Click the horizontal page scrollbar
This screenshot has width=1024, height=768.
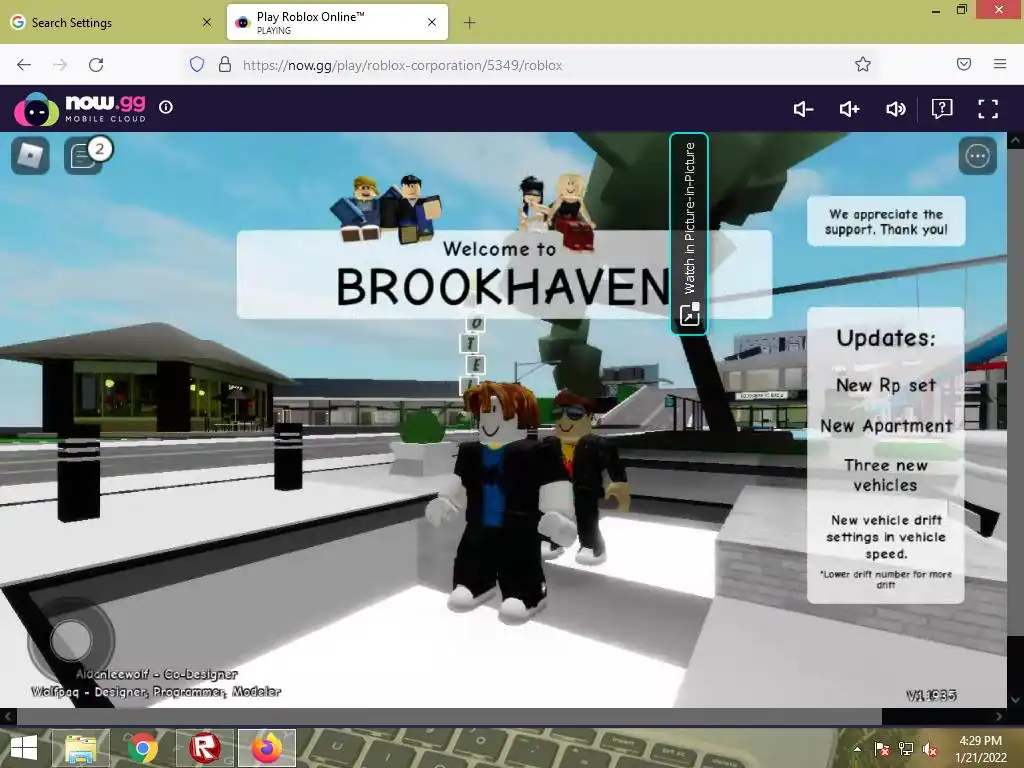(x=449, y=716)
